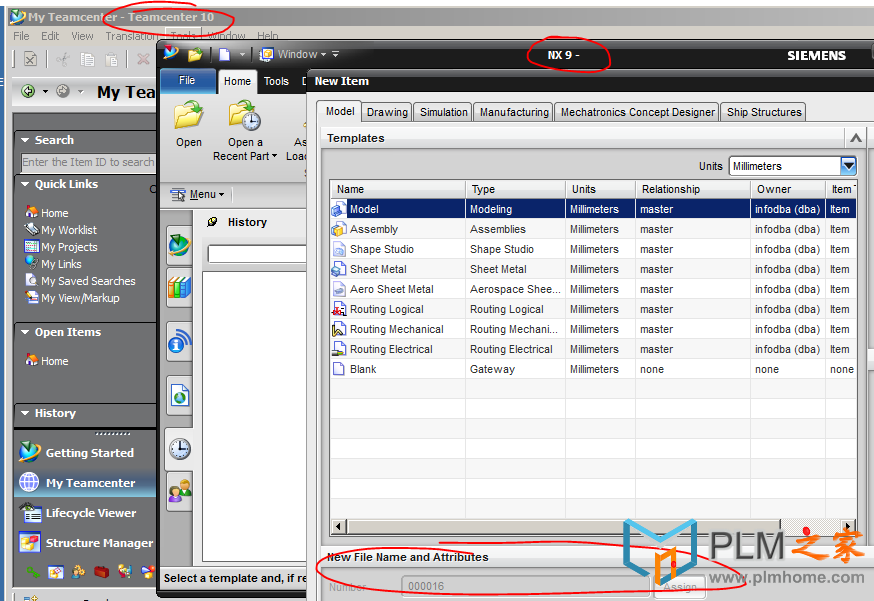Open the Web Browser page icon in sidebar
The height and width of the screenshot is (601, 874).
(179, 395)
